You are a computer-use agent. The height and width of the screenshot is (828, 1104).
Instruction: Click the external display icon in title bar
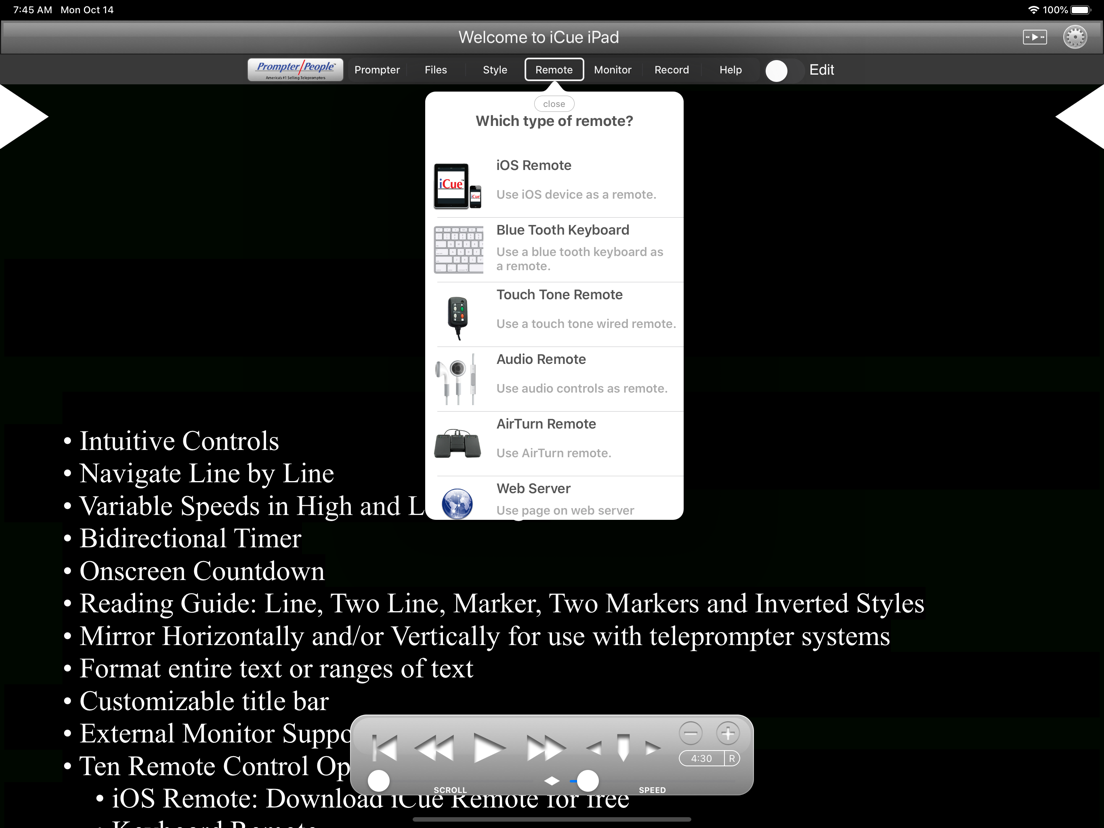click(x=1034, y=37)
